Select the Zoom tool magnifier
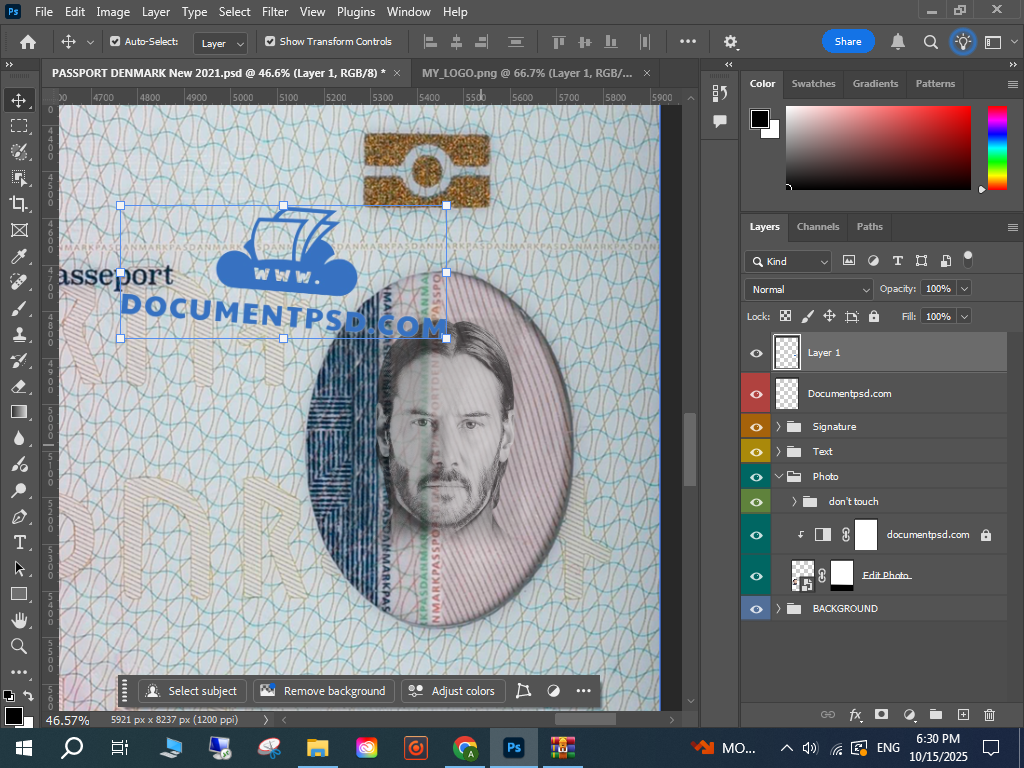 click(x=19, y=646)
